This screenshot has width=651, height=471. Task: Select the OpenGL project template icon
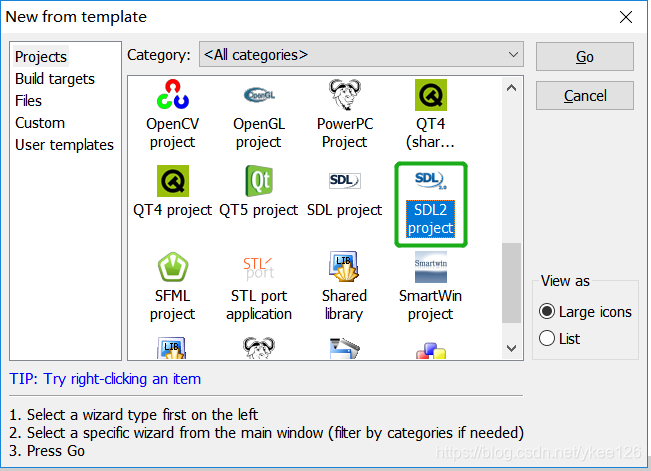[259, 95]
